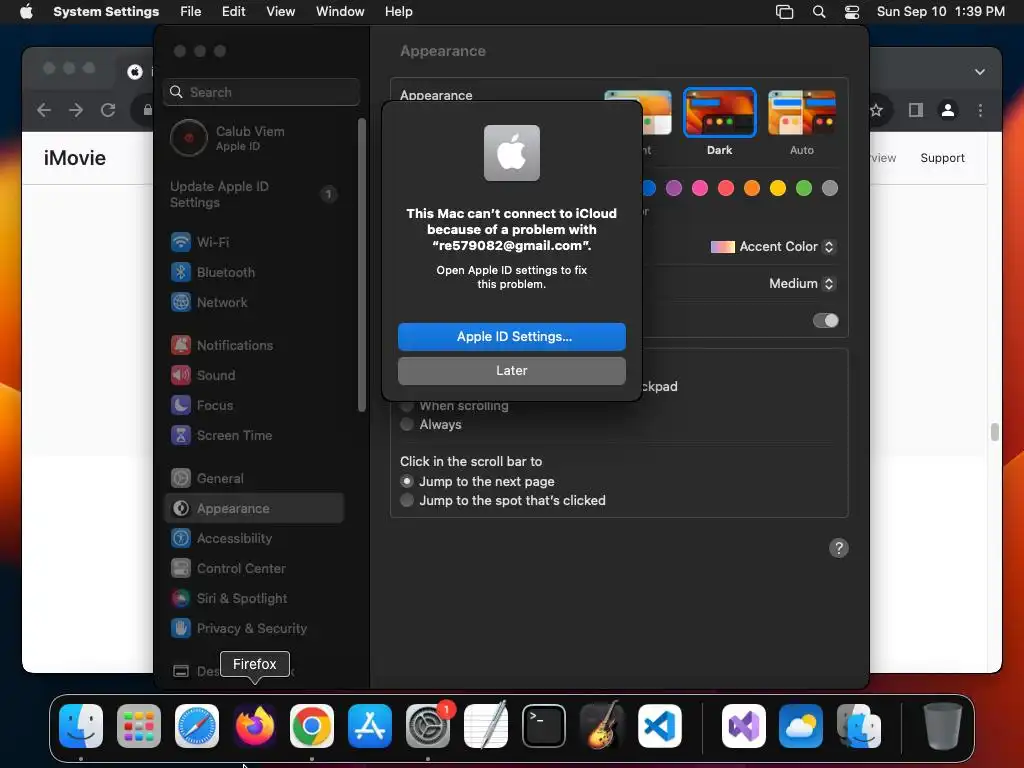Select When scrolling radio option
The width and height of the screenshot is (1024, 768).
coord(407,406)
